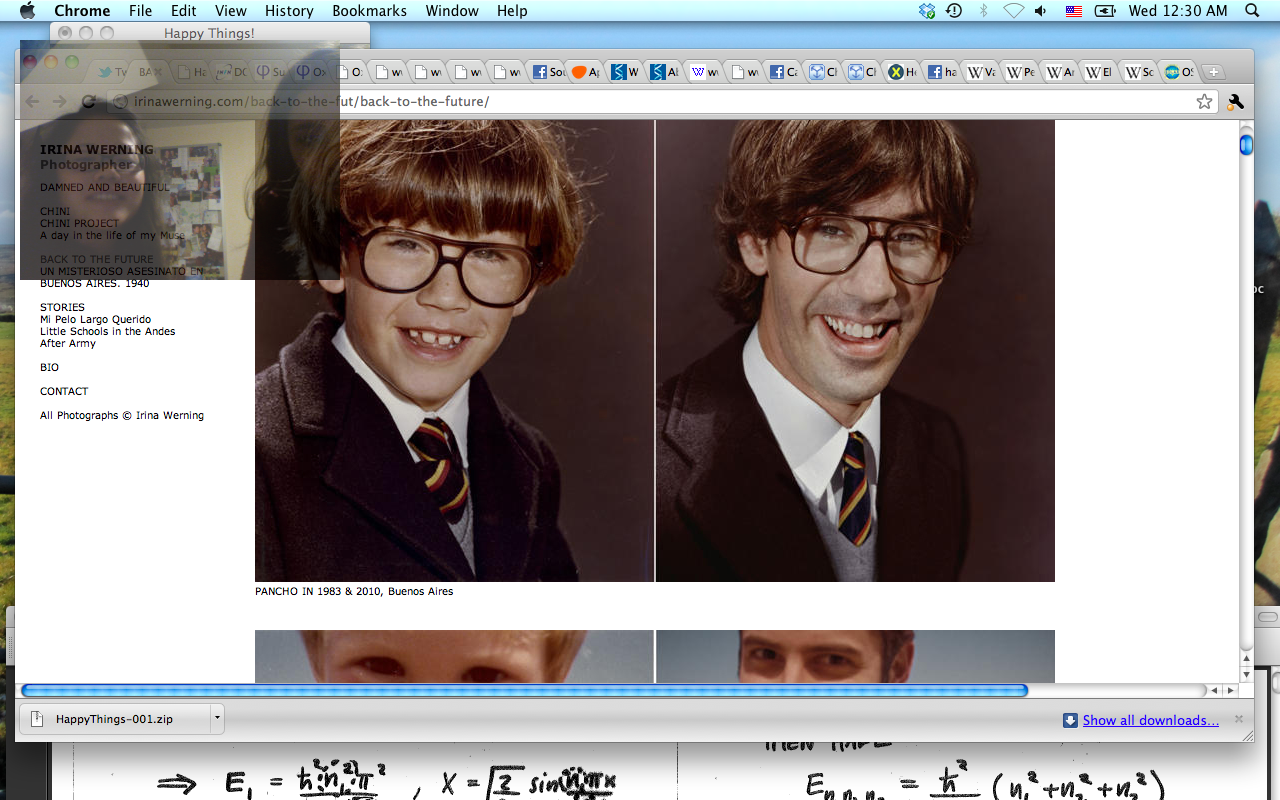Expand HappyThings-001.zip download options arrow
Image resolution: width=1280 pixels, height=800 pixels.
pos(216,719)
